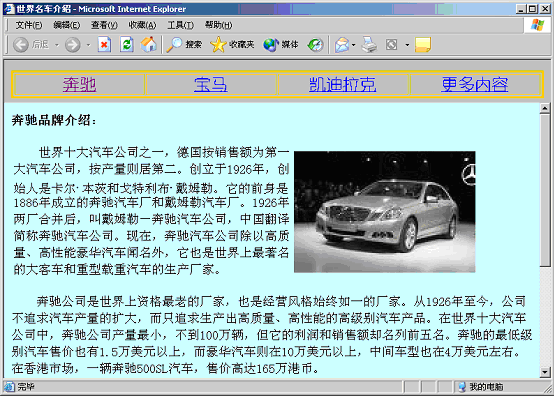Open the Favorites (收藏夹) star button

232,45
